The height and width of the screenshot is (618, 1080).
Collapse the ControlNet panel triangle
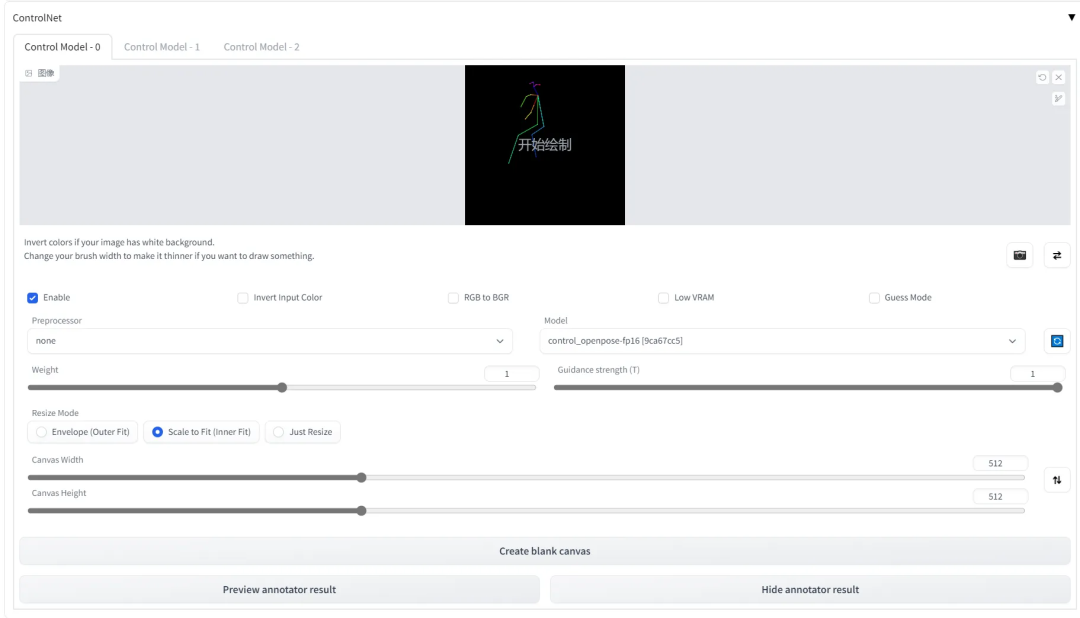click(1071, 17)
